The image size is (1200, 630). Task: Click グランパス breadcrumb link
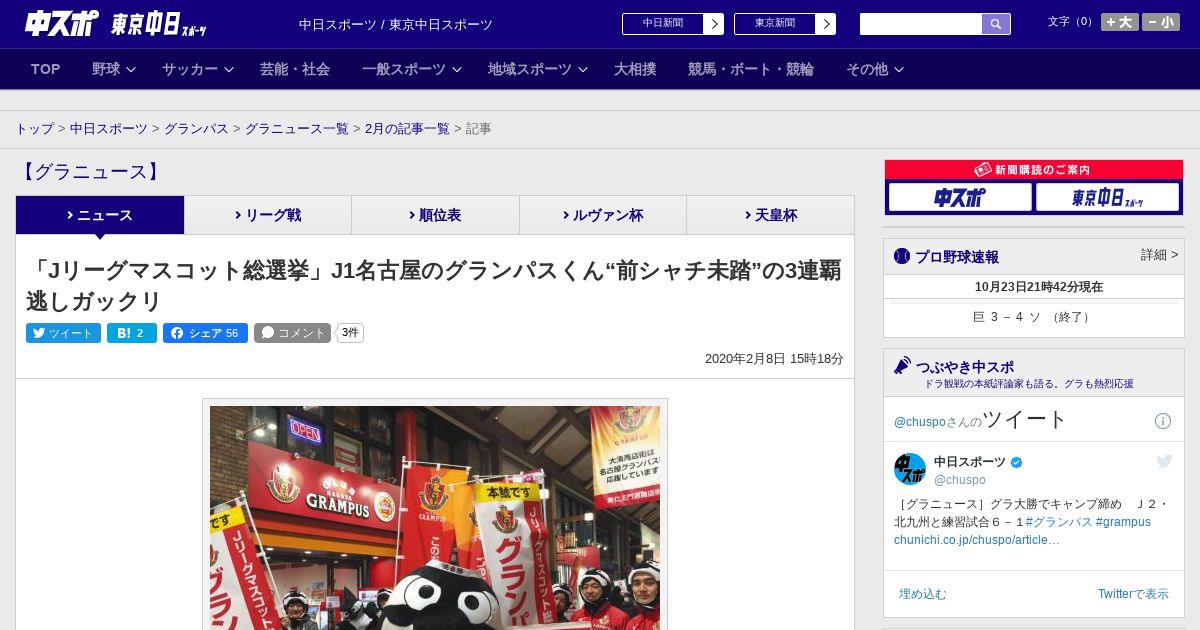[196, 129]
